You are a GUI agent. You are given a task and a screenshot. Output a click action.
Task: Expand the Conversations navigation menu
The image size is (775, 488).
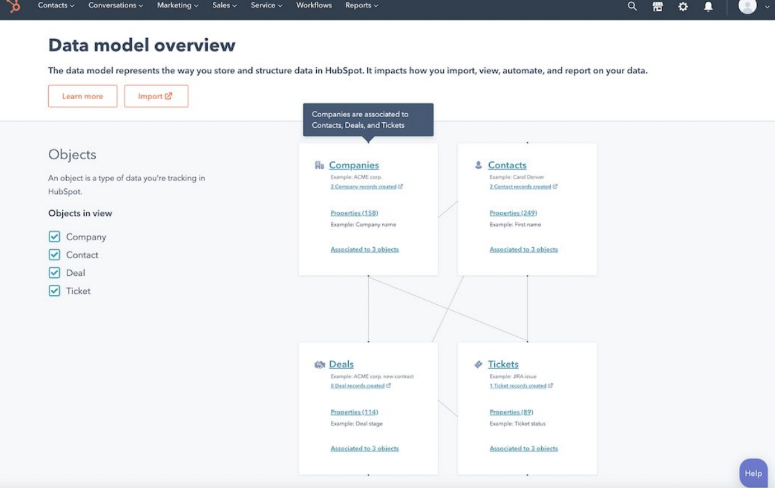pos(116,5)
